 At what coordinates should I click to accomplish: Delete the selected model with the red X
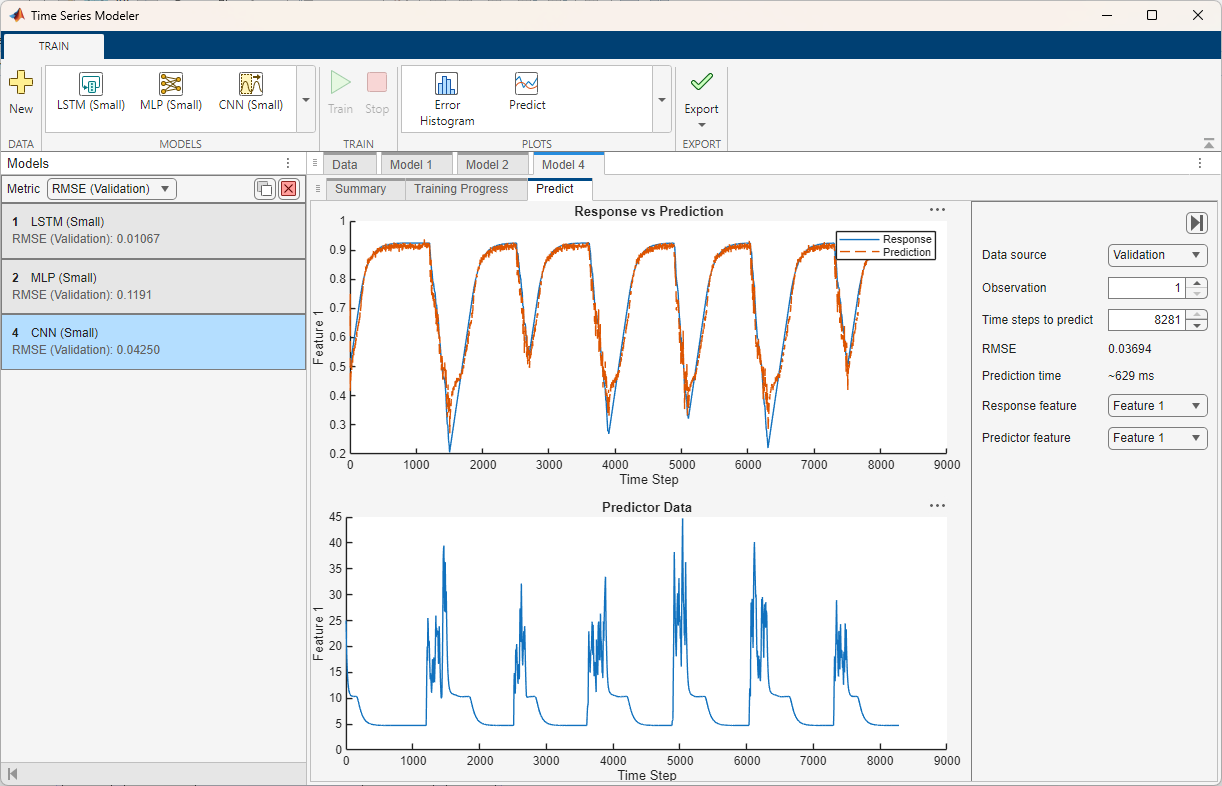(x=289, y=188)
